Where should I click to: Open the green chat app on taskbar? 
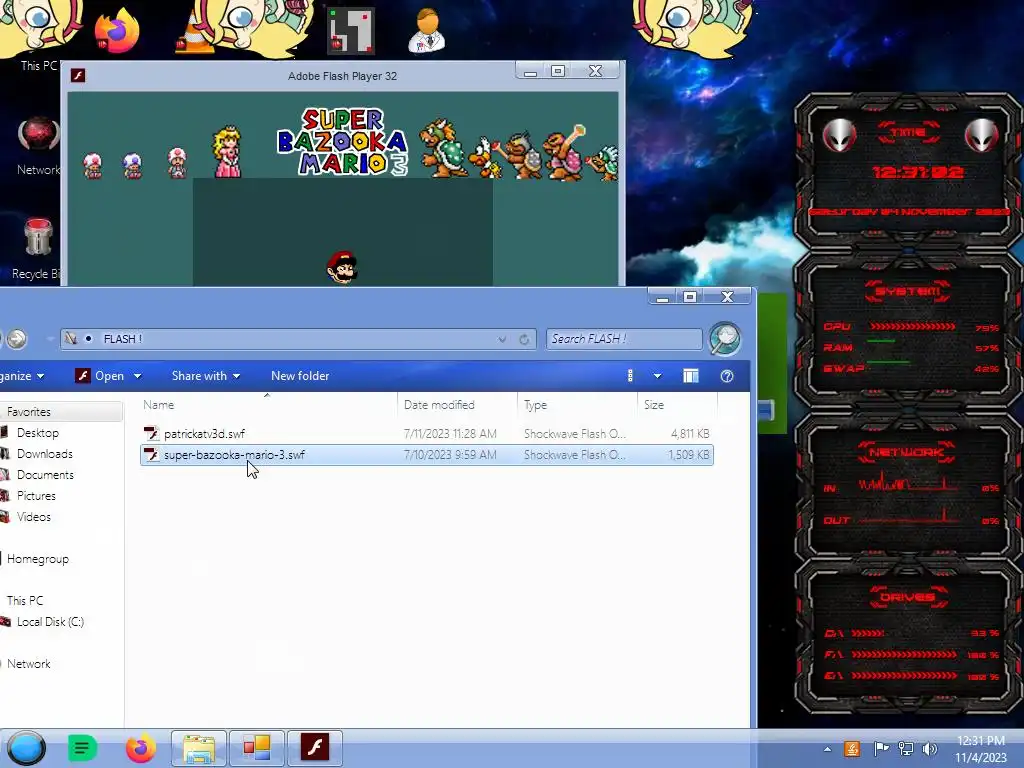coord(82,748)
